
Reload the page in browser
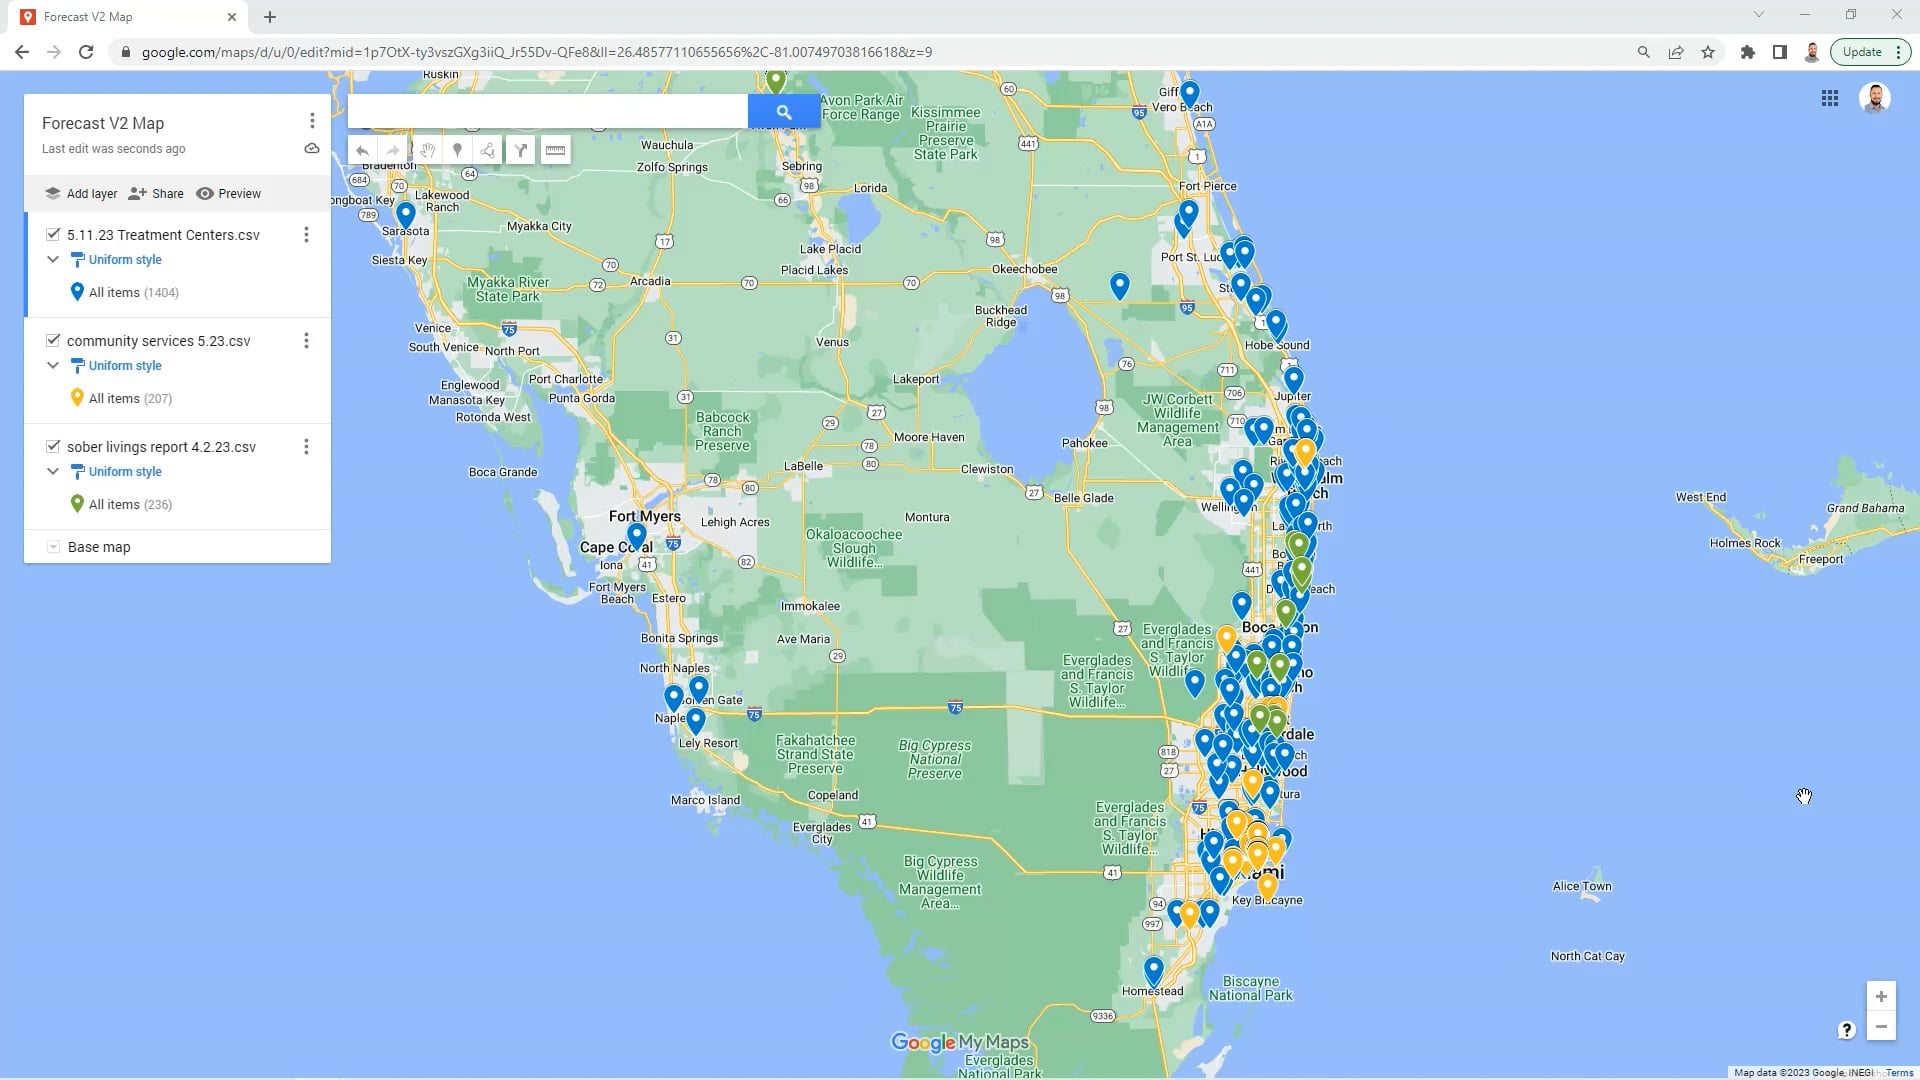tap(86, 52)
